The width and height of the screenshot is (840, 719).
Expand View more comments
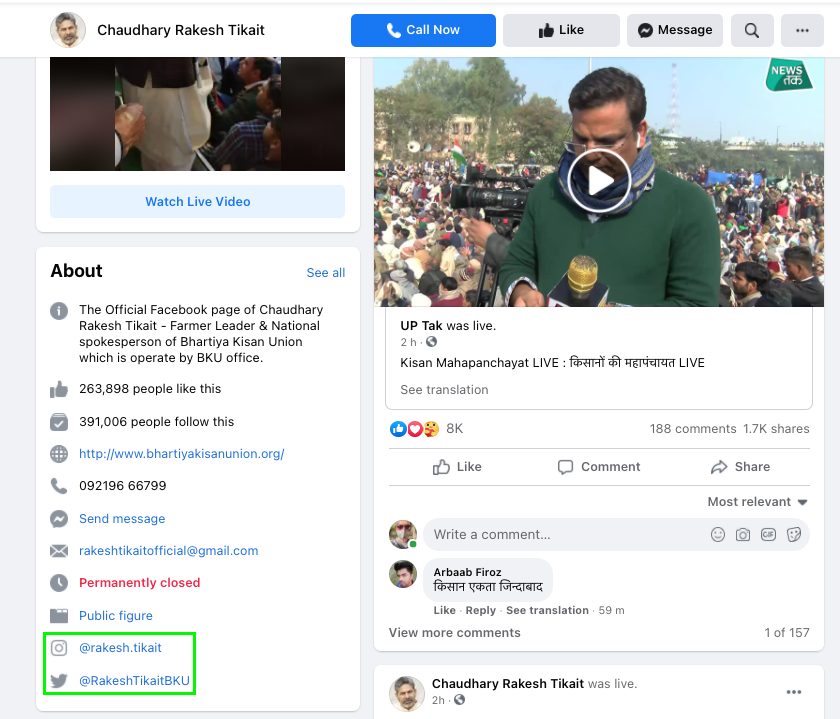[454, 633]
